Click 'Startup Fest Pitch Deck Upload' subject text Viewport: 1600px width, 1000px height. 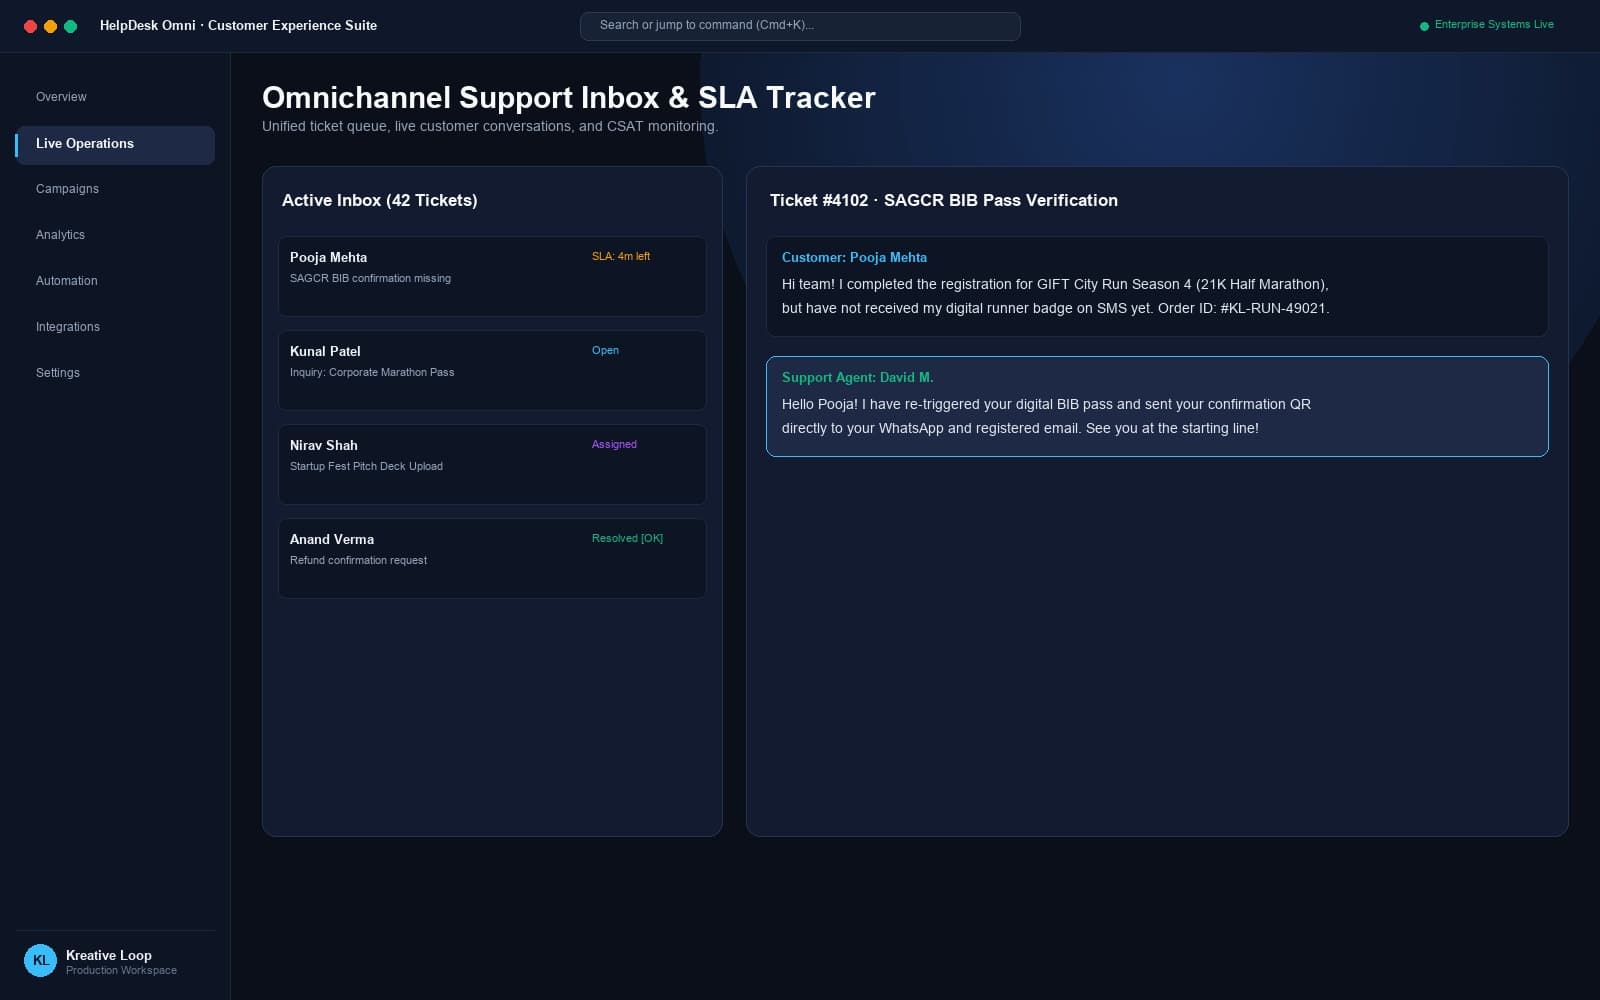366,466
